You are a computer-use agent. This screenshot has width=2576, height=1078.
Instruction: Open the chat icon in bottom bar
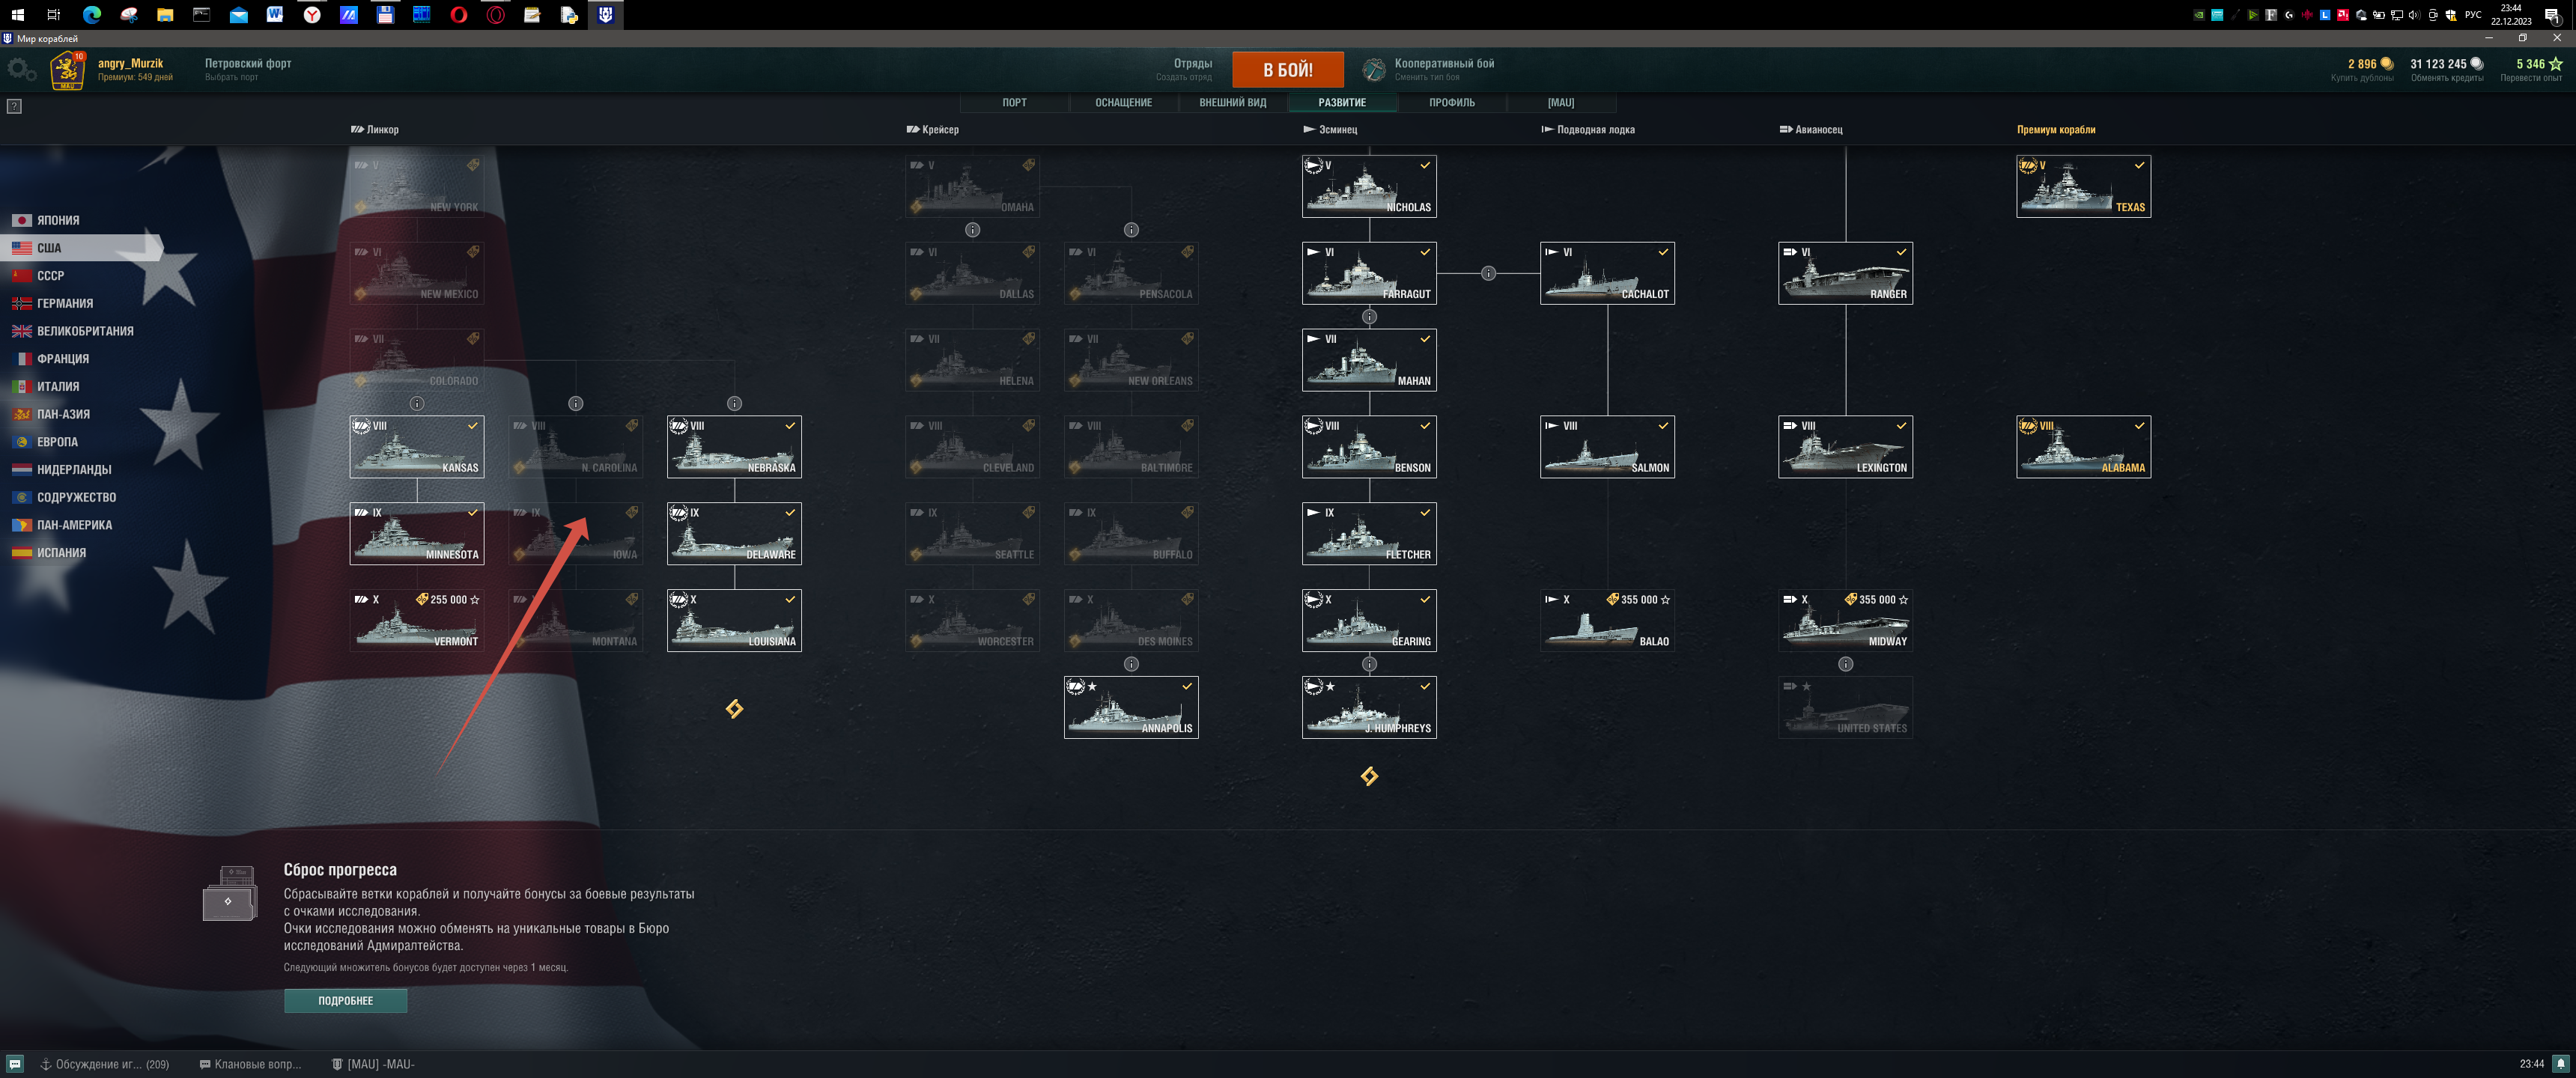[x=15, y=1064]
